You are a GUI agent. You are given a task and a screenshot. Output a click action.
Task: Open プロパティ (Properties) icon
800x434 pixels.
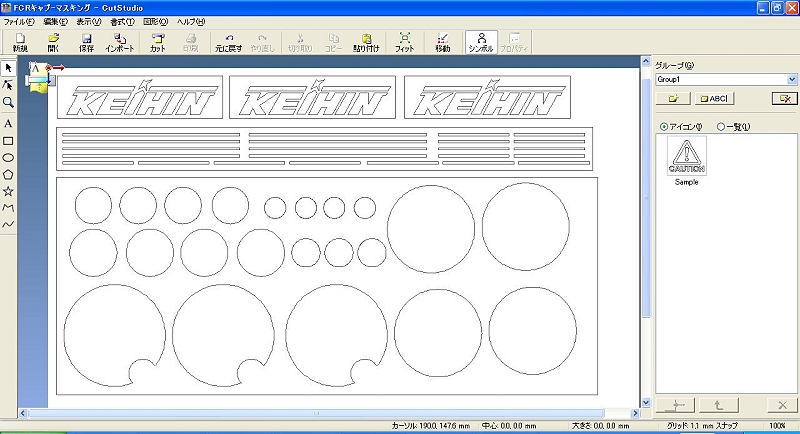pyautogui.click(x=514, y=42)
